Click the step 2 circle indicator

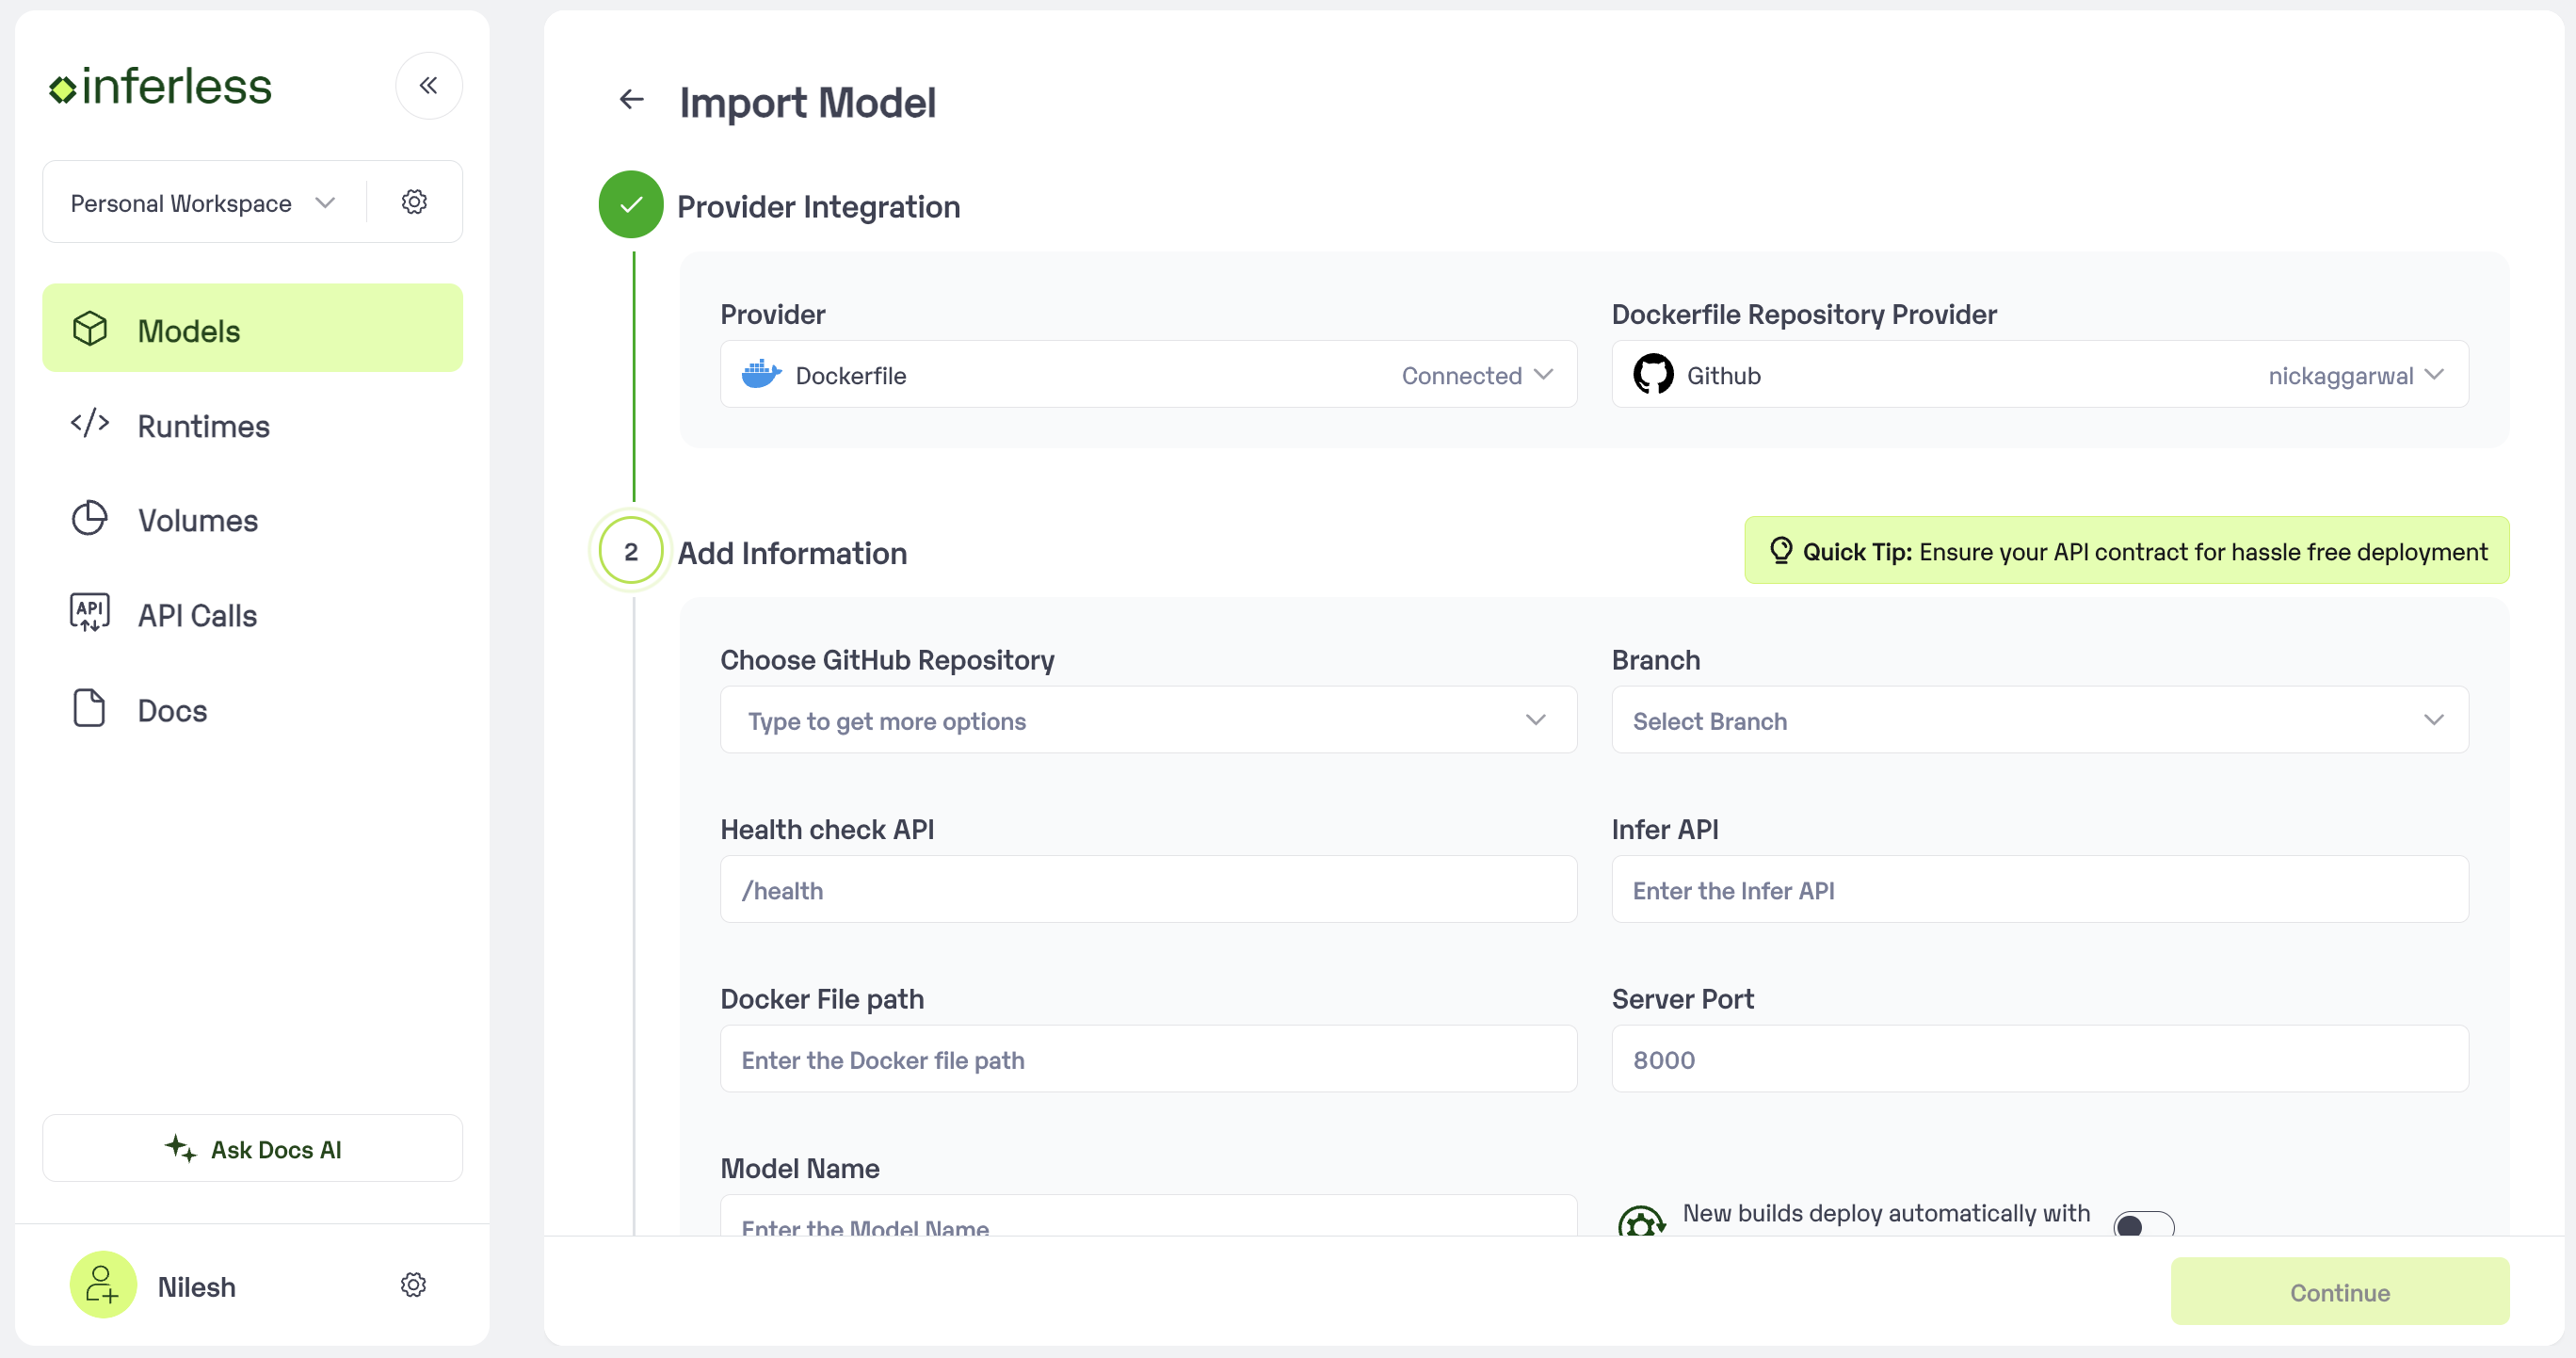tap(630, 551)
